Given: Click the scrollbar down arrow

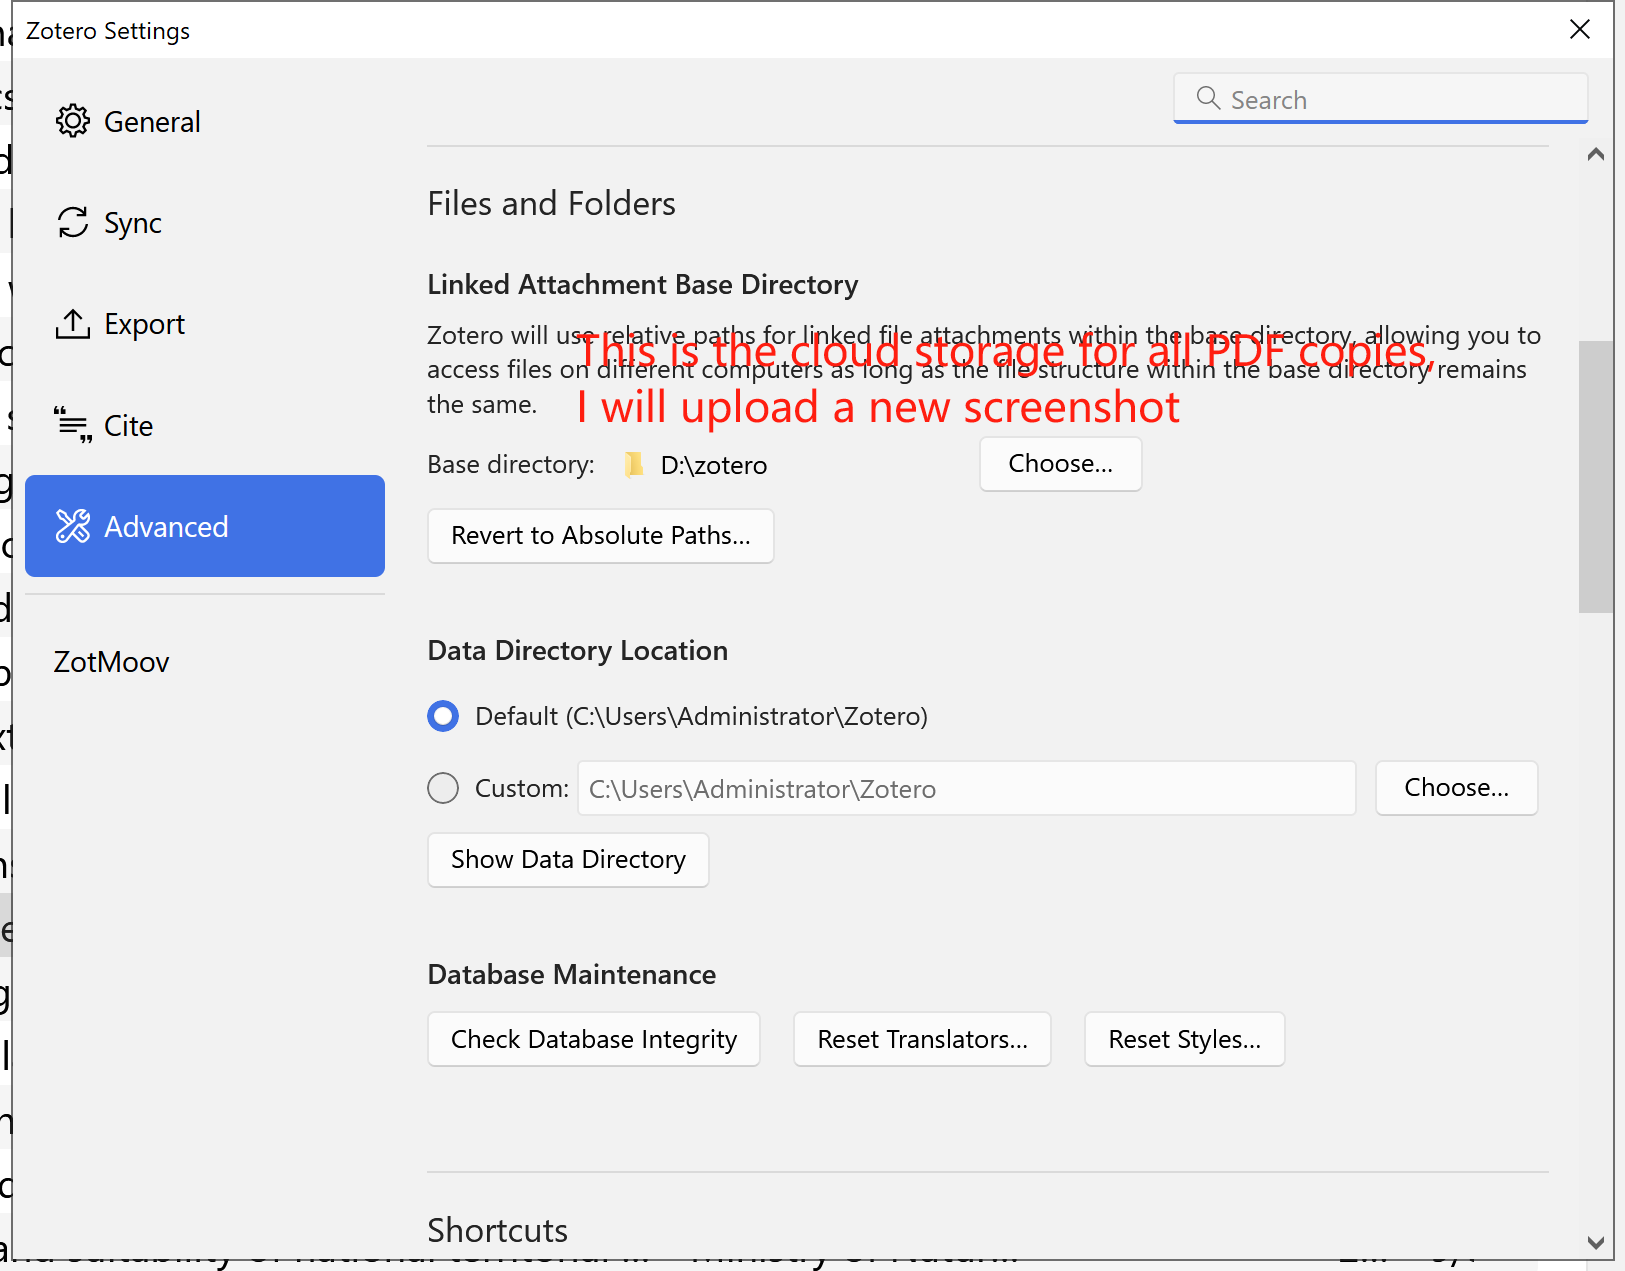Looking at the screenshot, I should coord(1596,1243).
